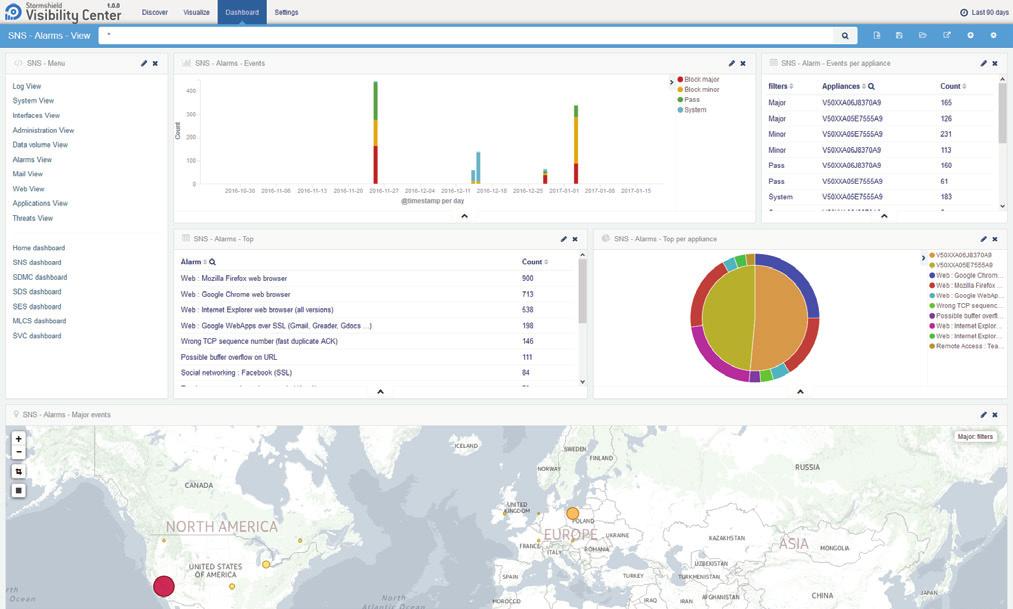The width and height of the screenshot is (1013, 609).
Task: Open the Threats View link
Action: 33,218
